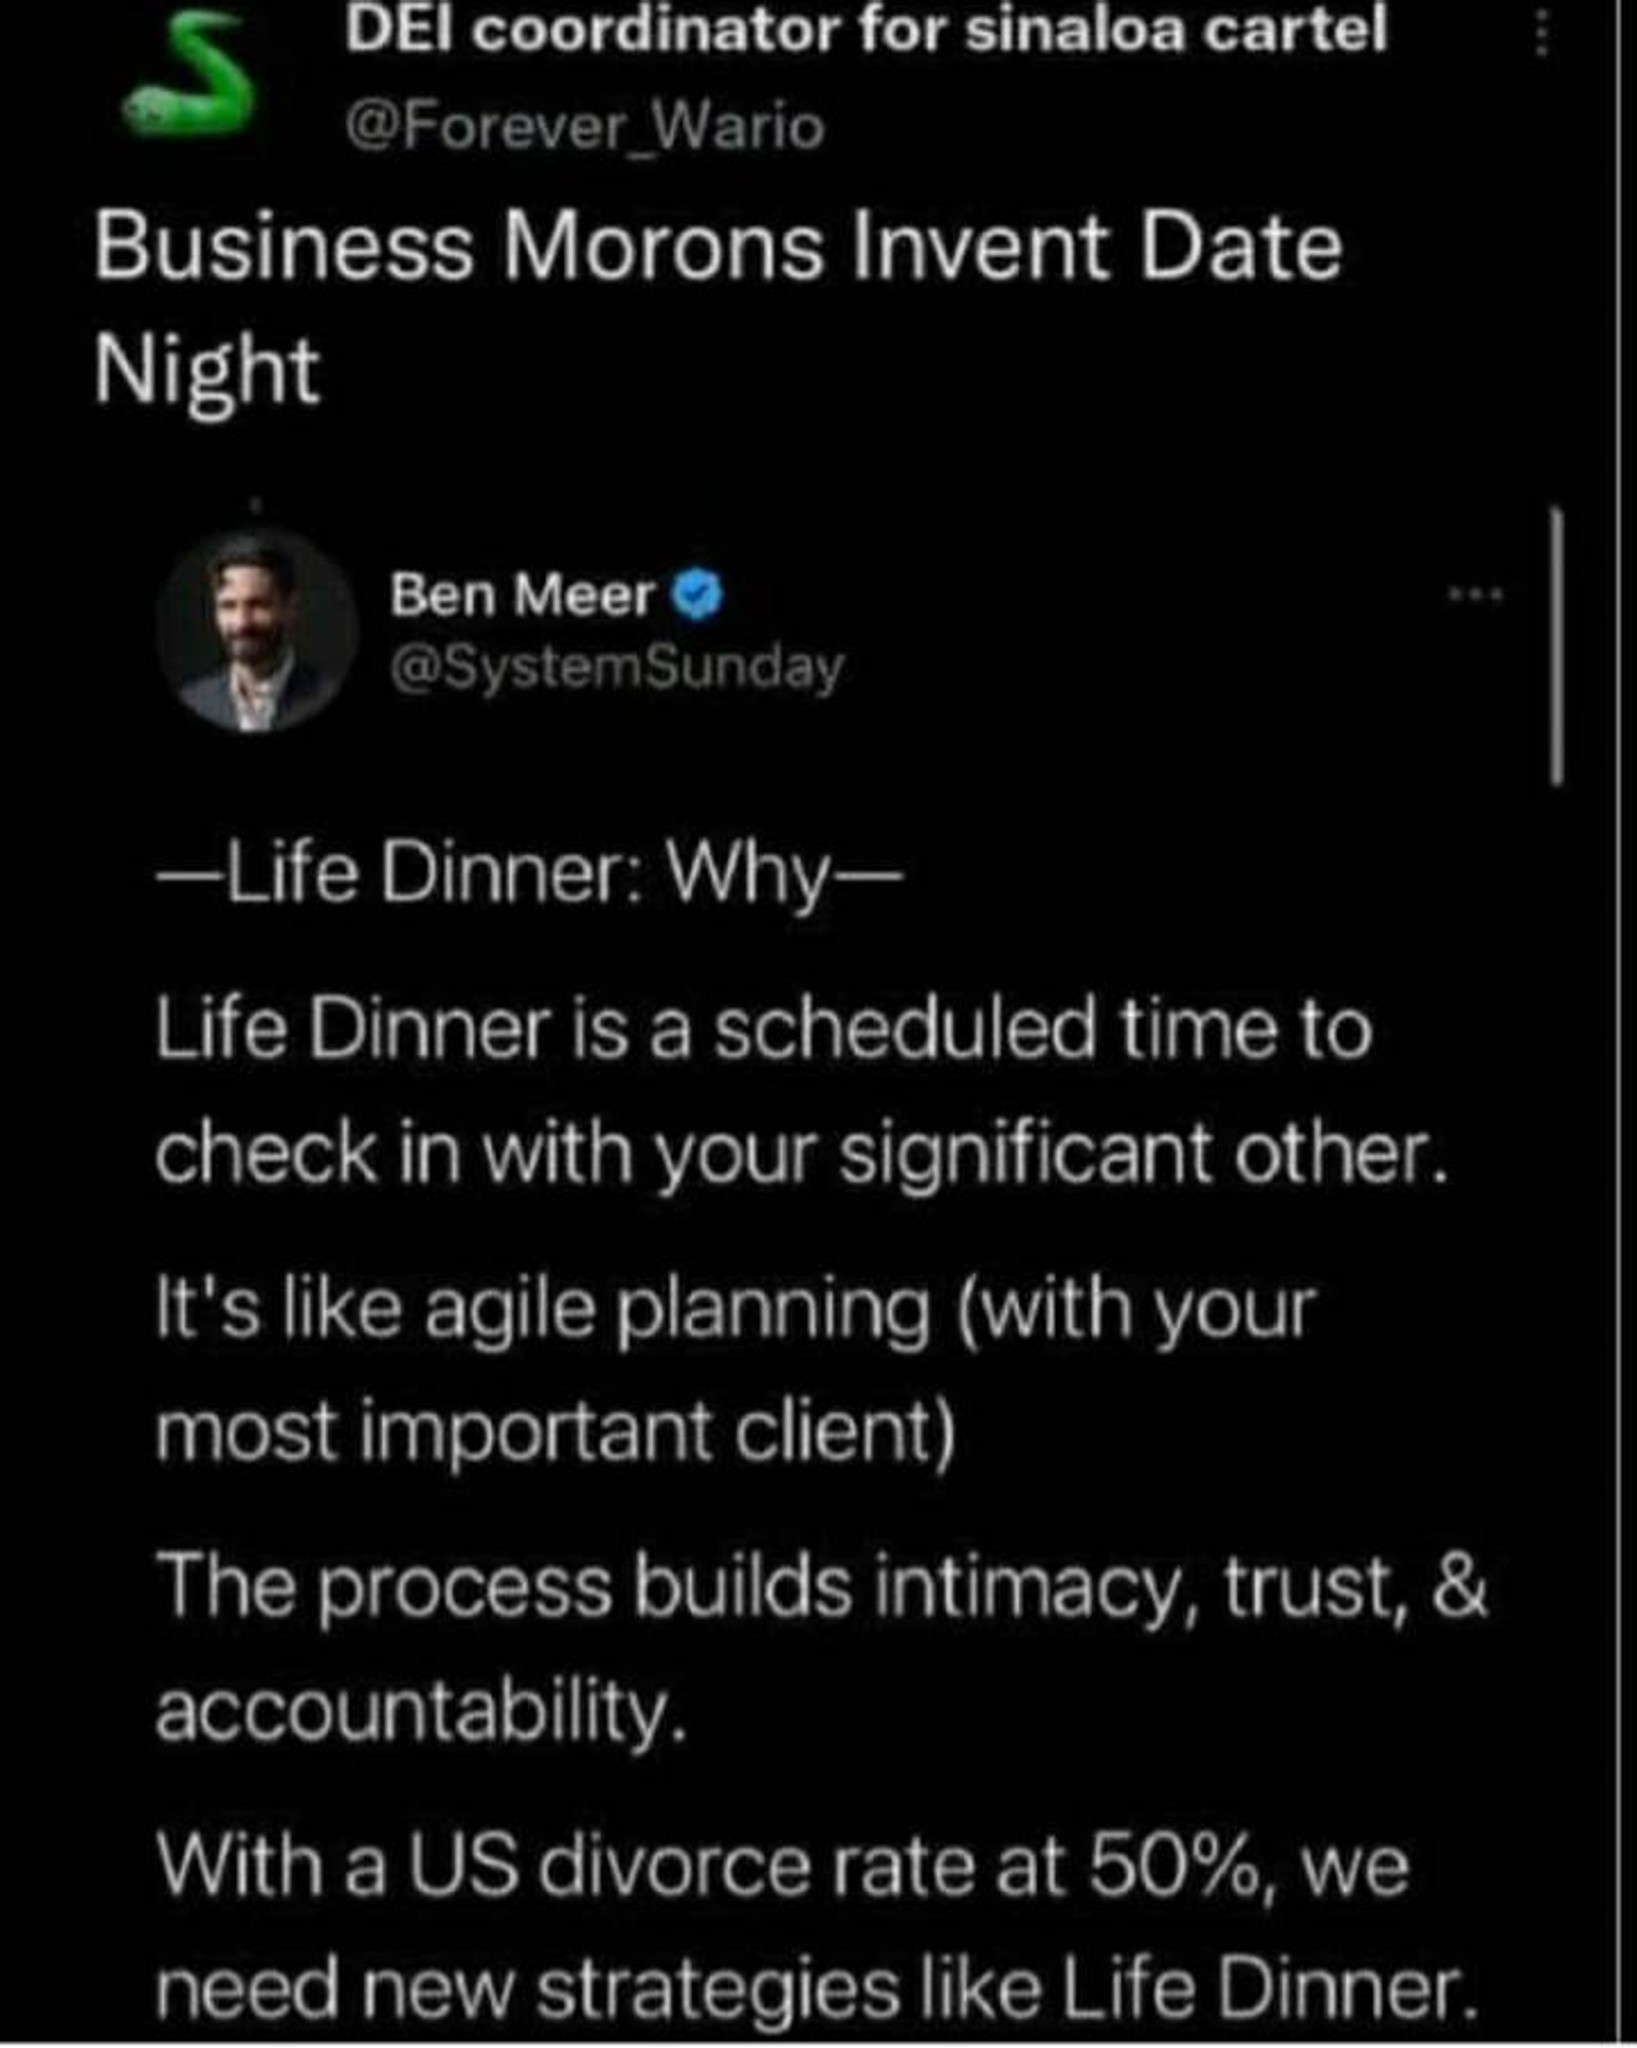Screen dimensions: 1637x2048
Task: Open the @Forever_Wario handle
Action: pos(584,127)
